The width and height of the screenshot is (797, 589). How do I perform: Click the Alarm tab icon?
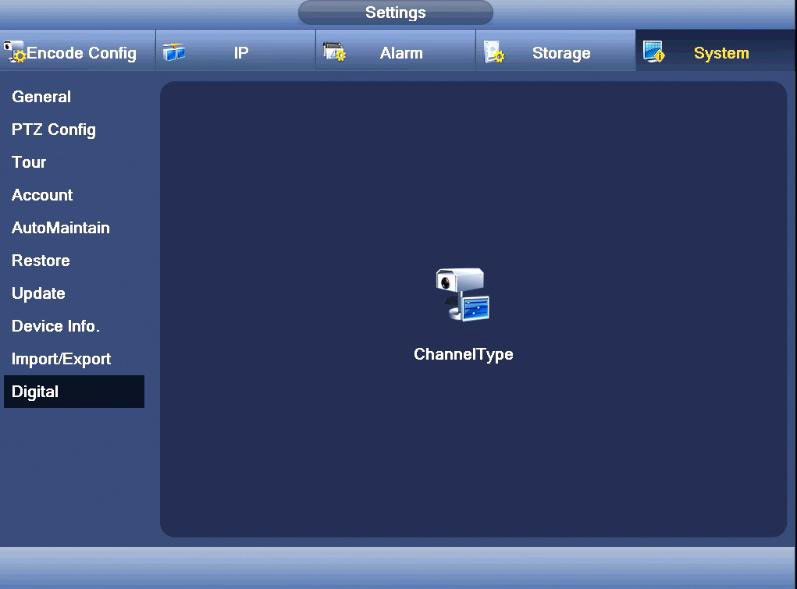point(334,52)
